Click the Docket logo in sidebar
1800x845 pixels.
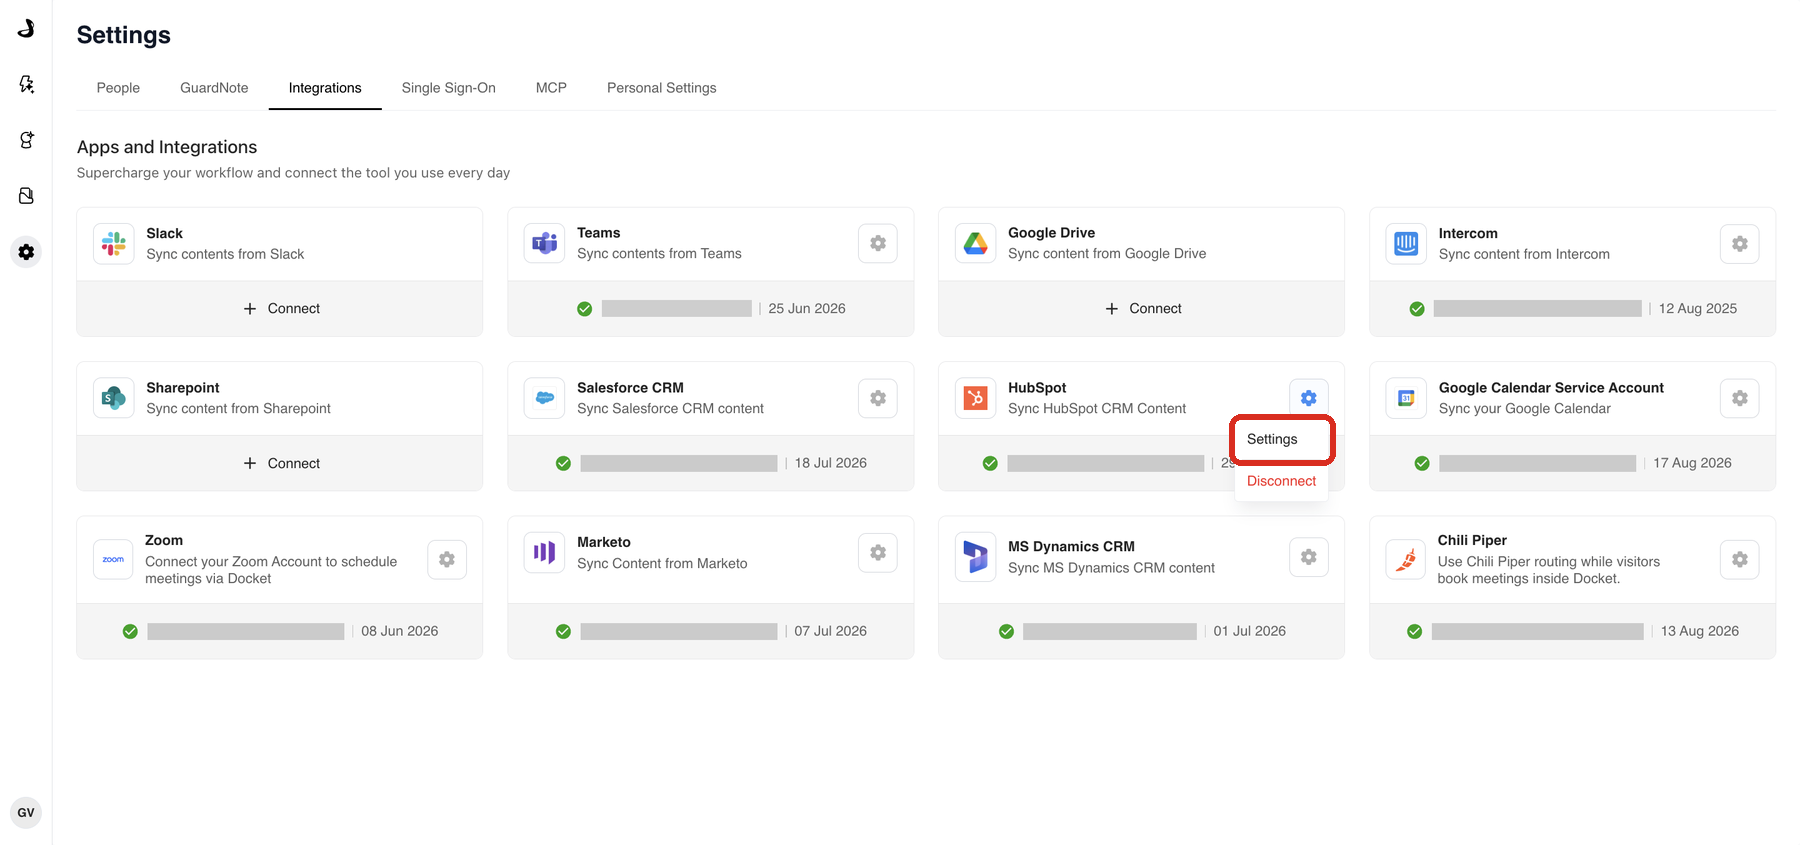26,28
